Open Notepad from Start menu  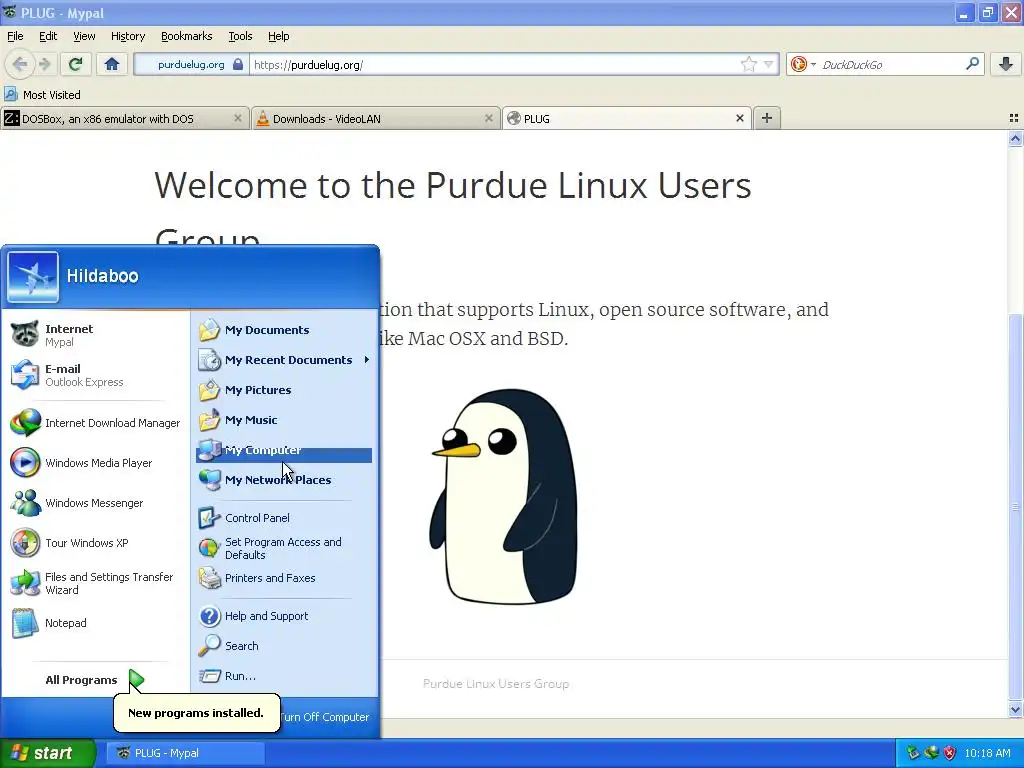(x=95, y=623)
